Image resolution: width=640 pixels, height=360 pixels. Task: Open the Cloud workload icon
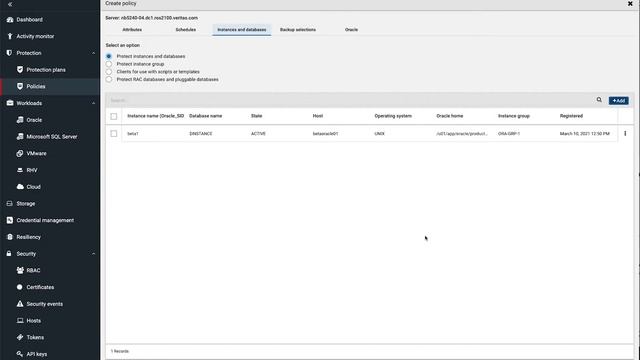pyautogui.click(x=20, y=187)
